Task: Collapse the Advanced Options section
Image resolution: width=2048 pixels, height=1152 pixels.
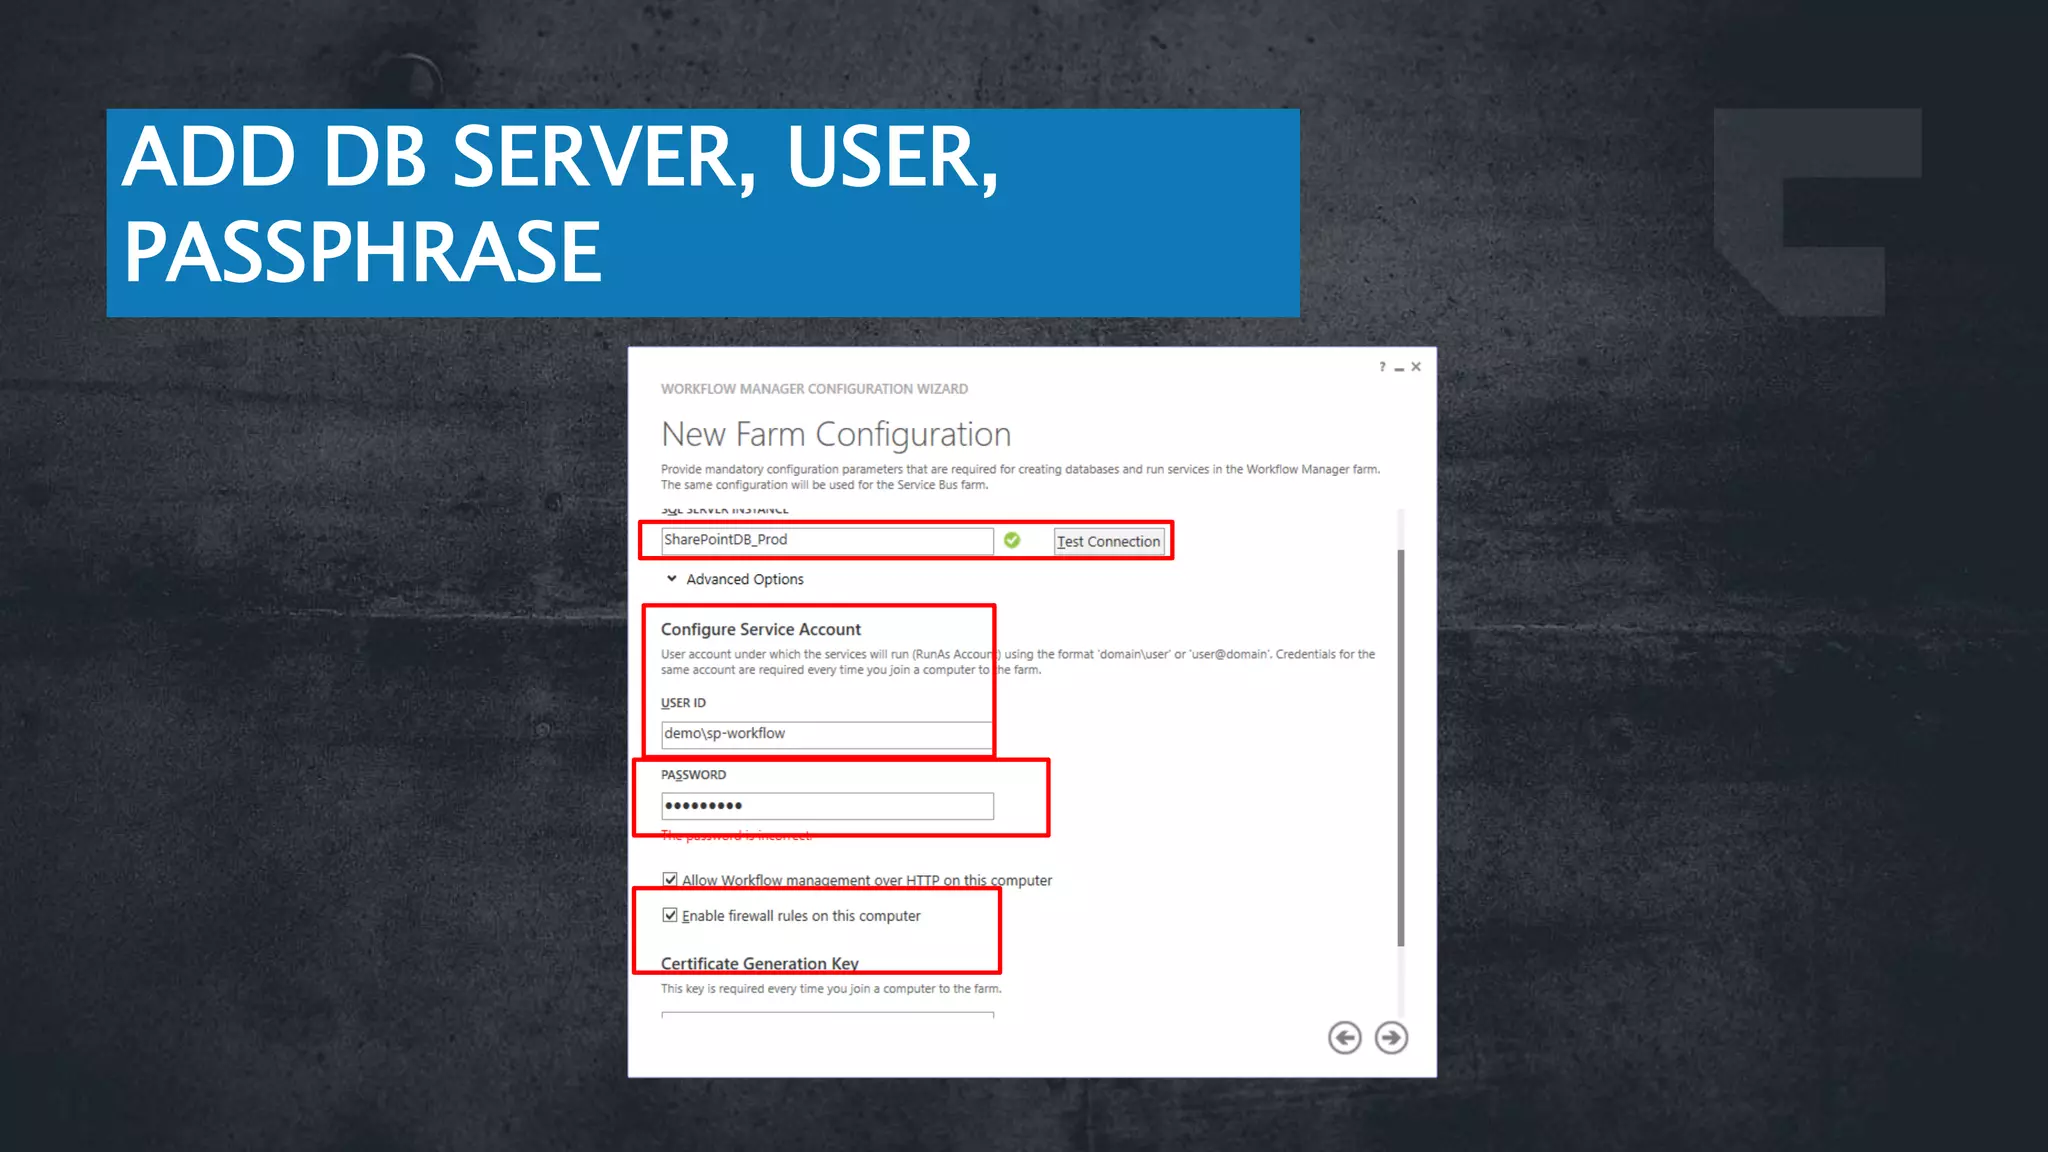Action: coord(735,579)
